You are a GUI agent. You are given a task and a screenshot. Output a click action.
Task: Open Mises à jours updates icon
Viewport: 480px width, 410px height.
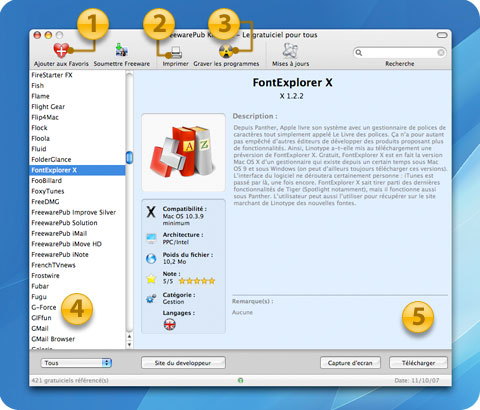(x=290, y=50)
